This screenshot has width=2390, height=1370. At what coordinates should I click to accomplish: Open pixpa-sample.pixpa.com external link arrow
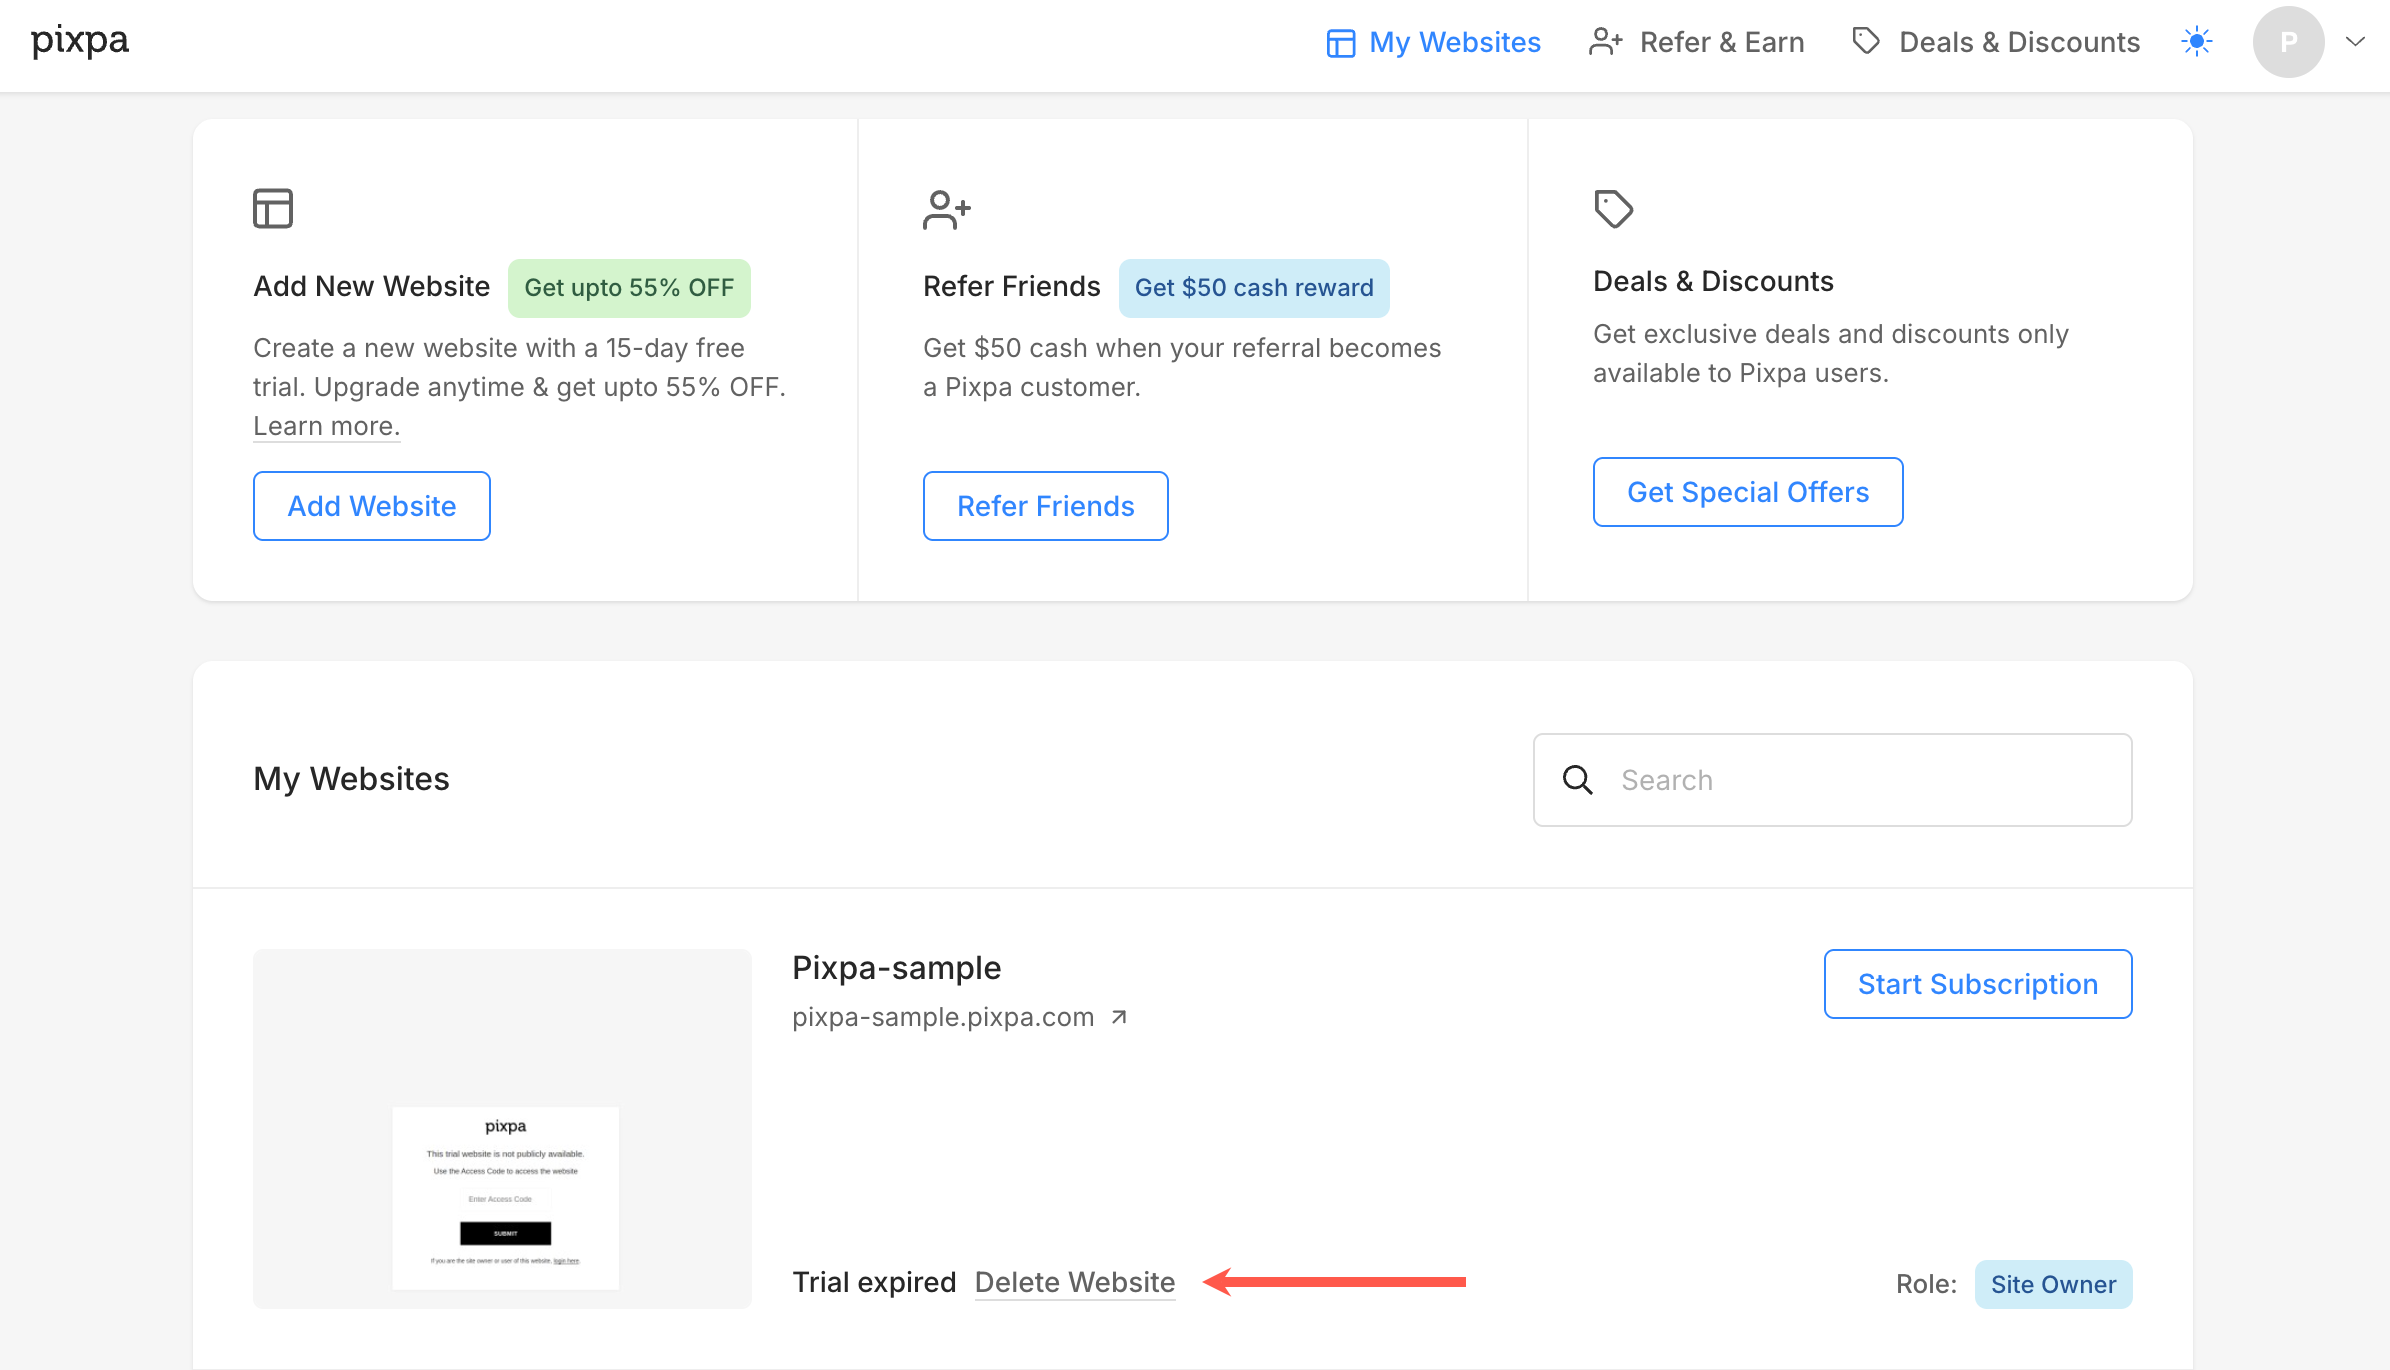1119,1017
